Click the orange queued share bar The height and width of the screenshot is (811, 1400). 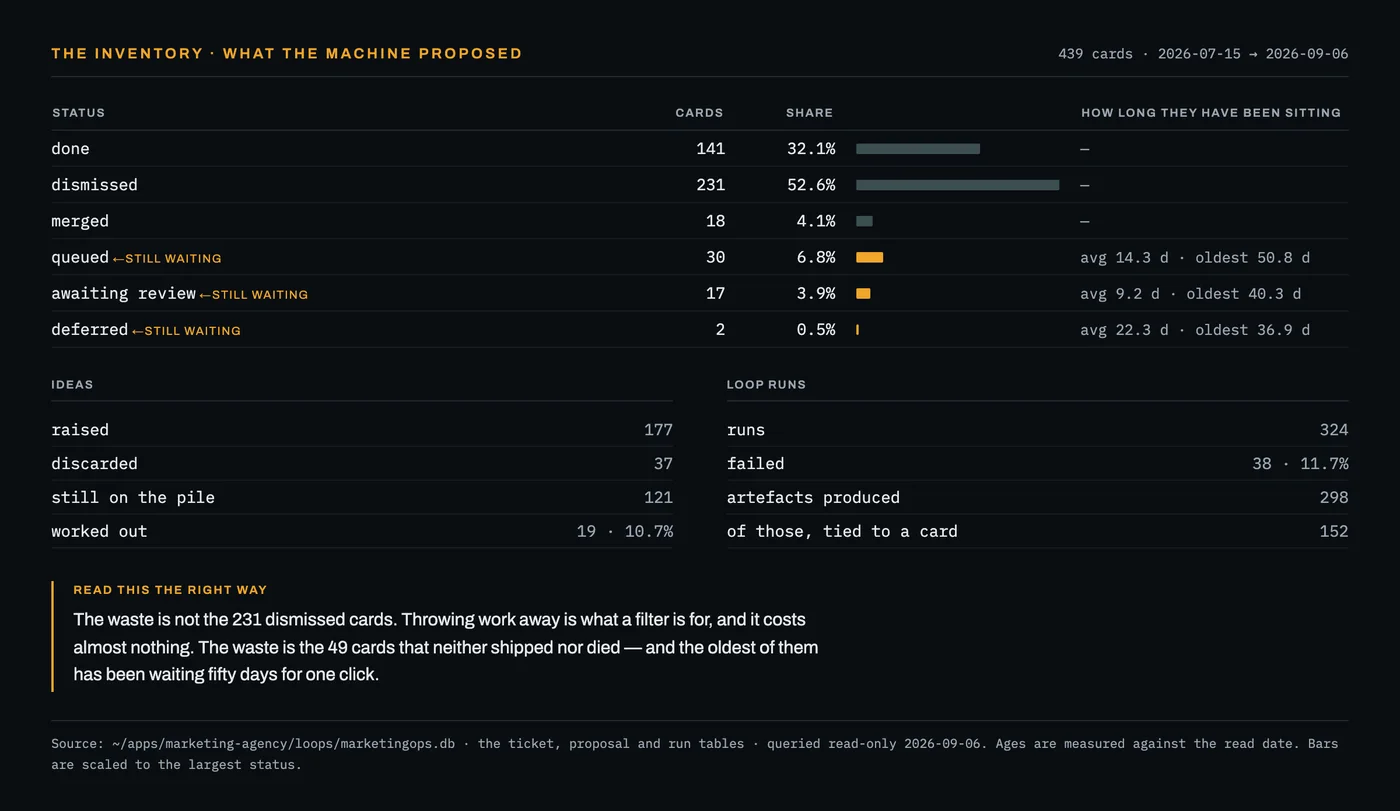(870, 257)
